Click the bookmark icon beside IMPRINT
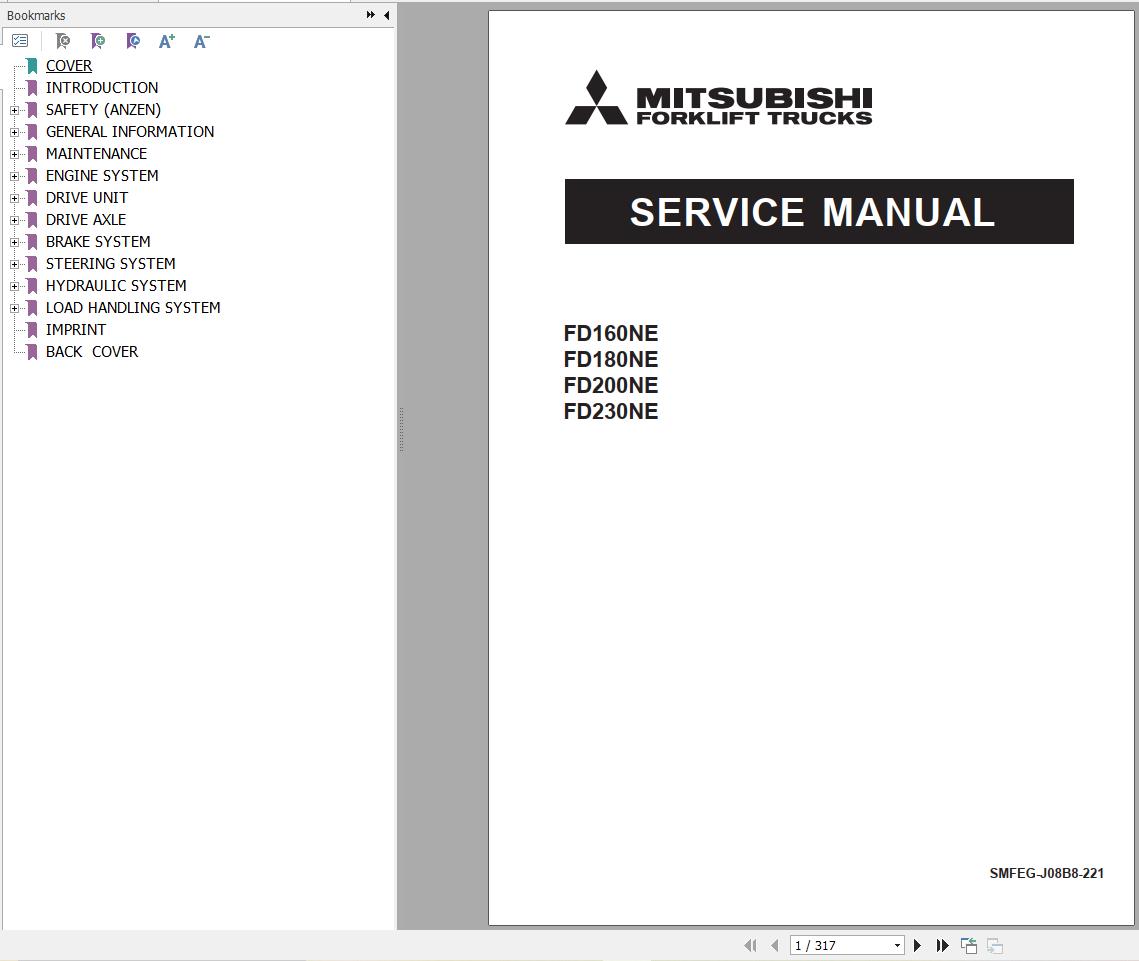Viewport: 1139px width, 961px height. click(x=32, y=330)
